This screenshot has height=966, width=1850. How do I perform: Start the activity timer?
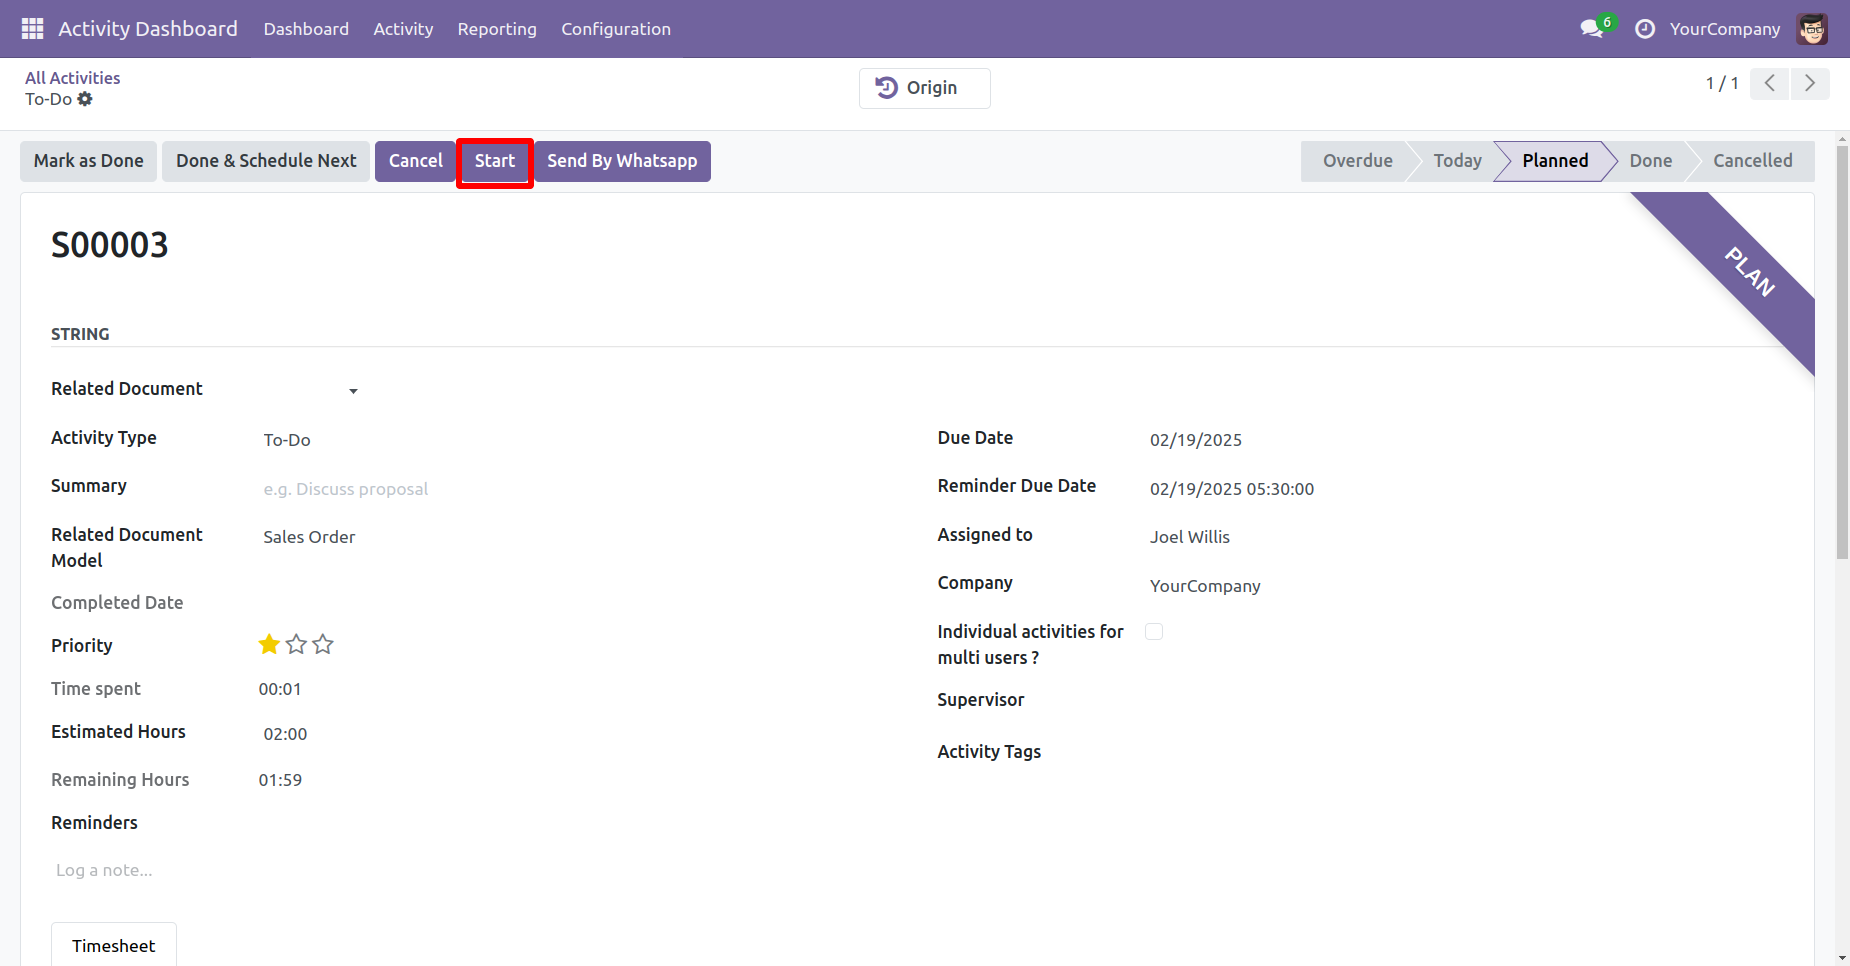tap(495, 161)
